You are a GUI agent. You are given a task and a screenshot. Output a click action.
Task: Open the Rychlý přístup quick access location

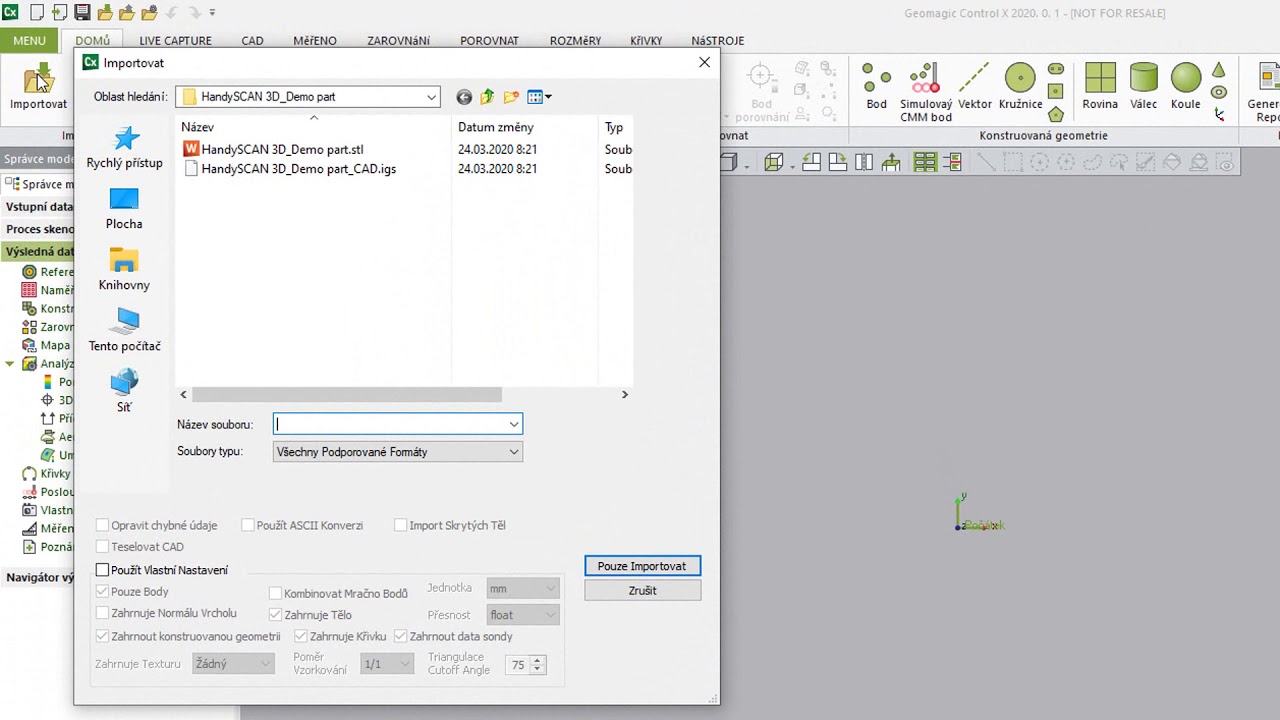coord(124,147)
